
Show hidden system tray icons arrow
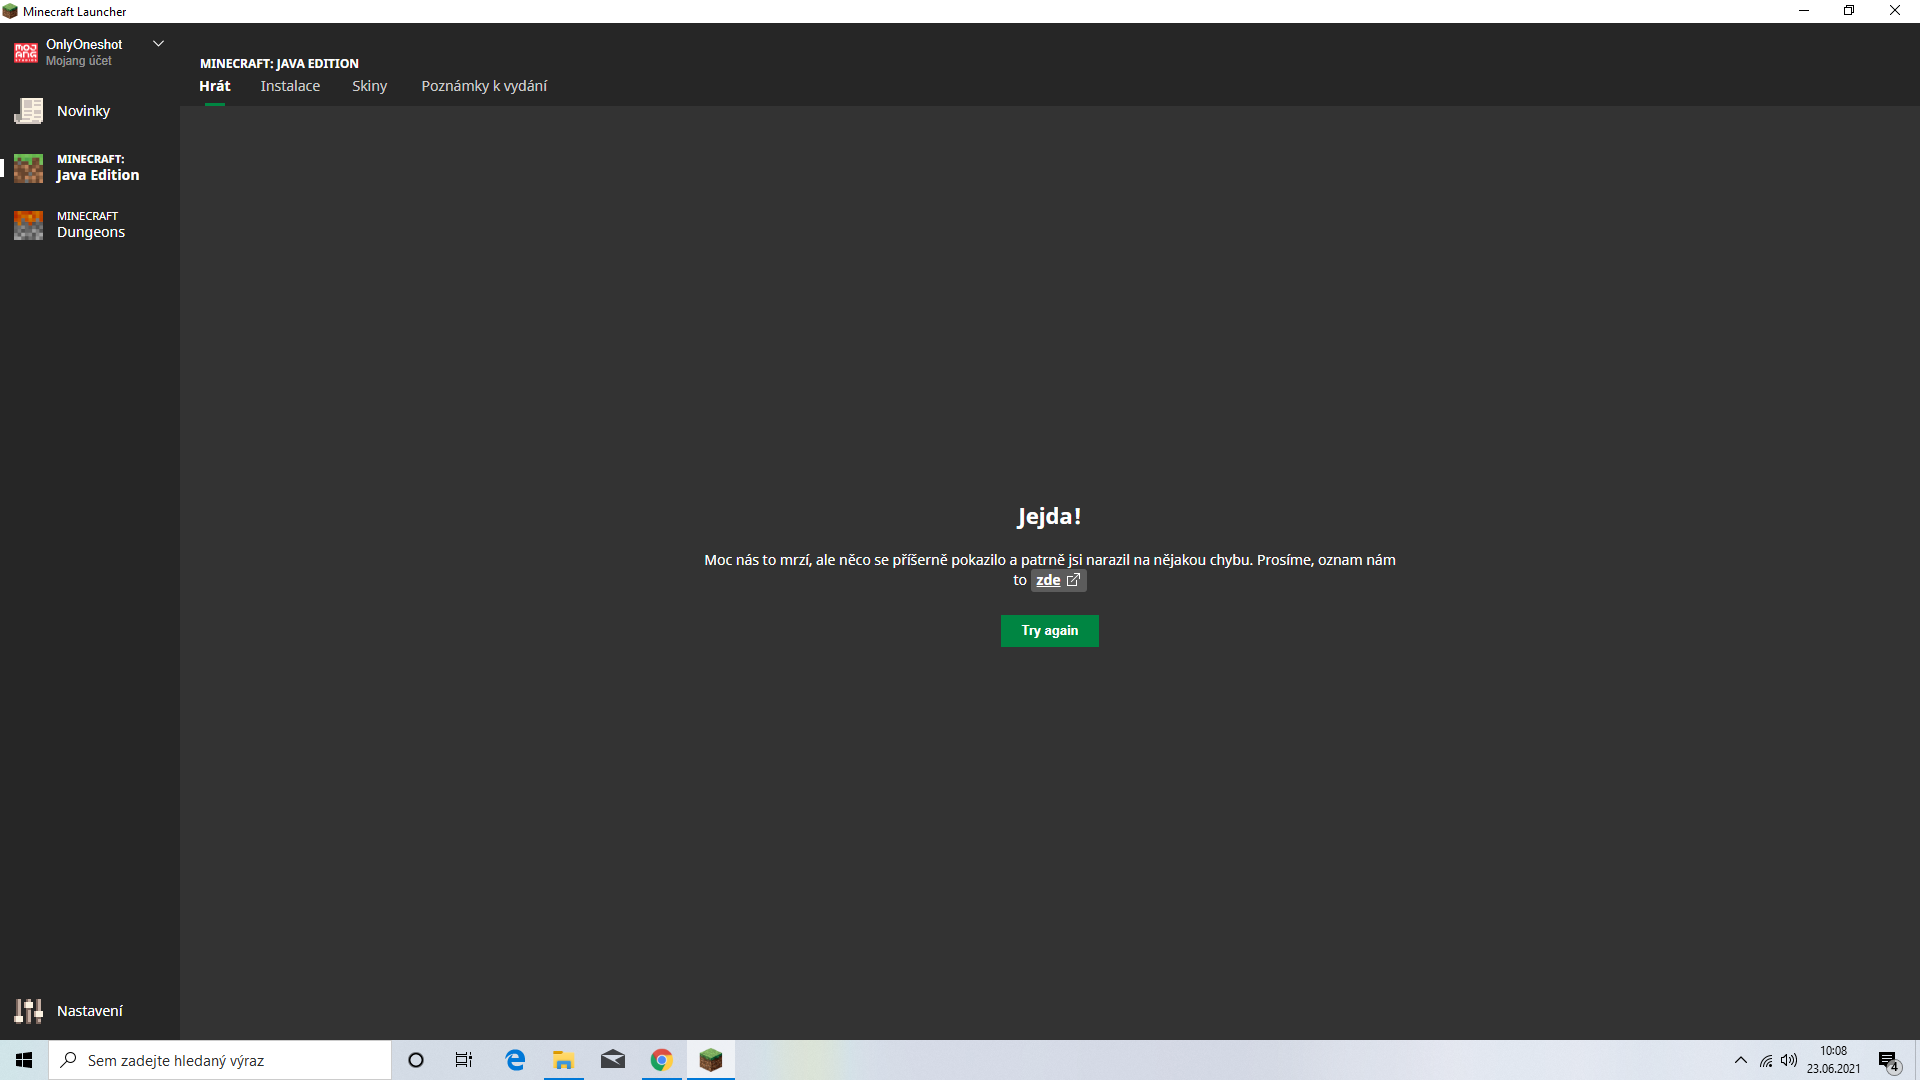pos(1740,1060)
